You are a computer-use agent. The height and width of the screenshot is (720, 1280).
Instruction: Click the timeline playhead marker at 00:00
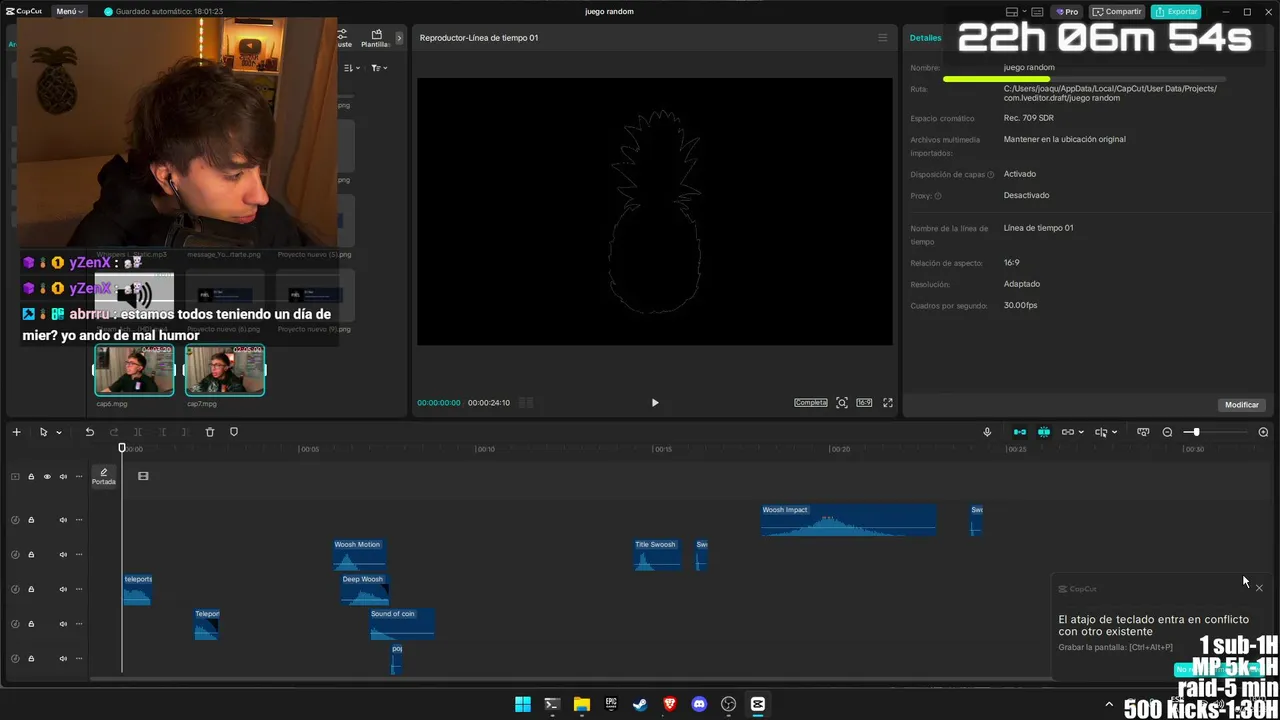click(122, 448)
